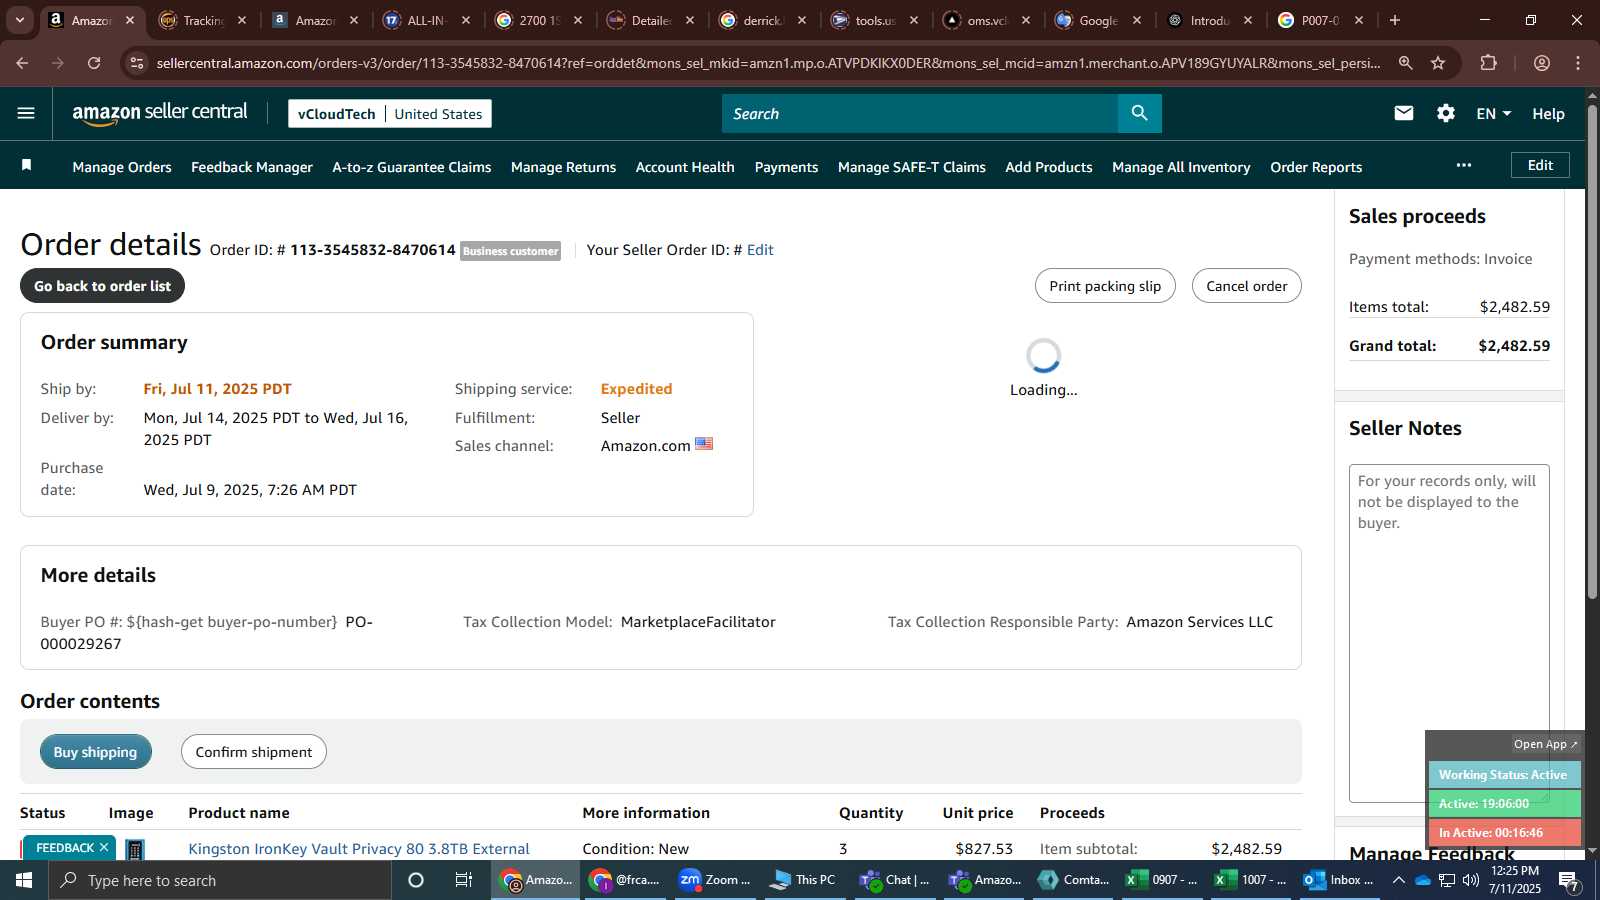Click the Edit button in nav bar
Viewport: 1600px width, 900px height.
pos(1540,165)
